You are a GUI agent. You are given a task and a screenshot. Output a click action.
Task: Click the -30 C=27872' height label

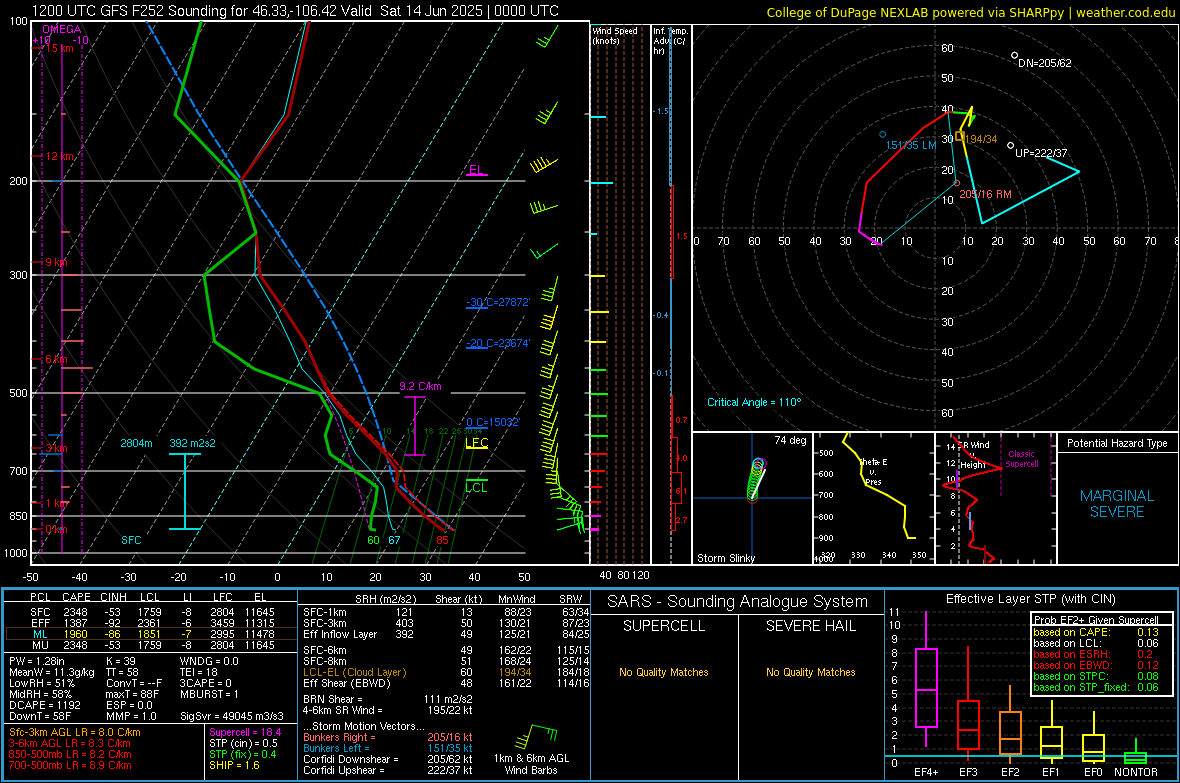[498, 302]
